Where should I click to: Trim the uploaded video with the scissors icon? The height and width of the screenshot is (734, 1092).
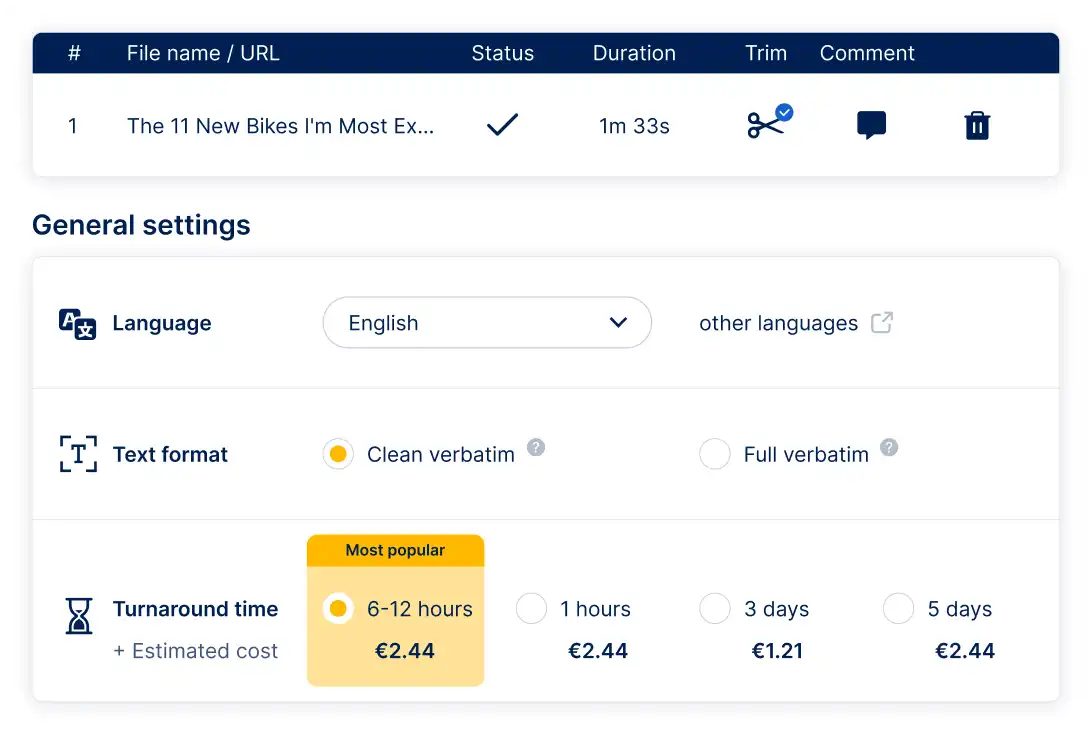[x=765, y=125]
